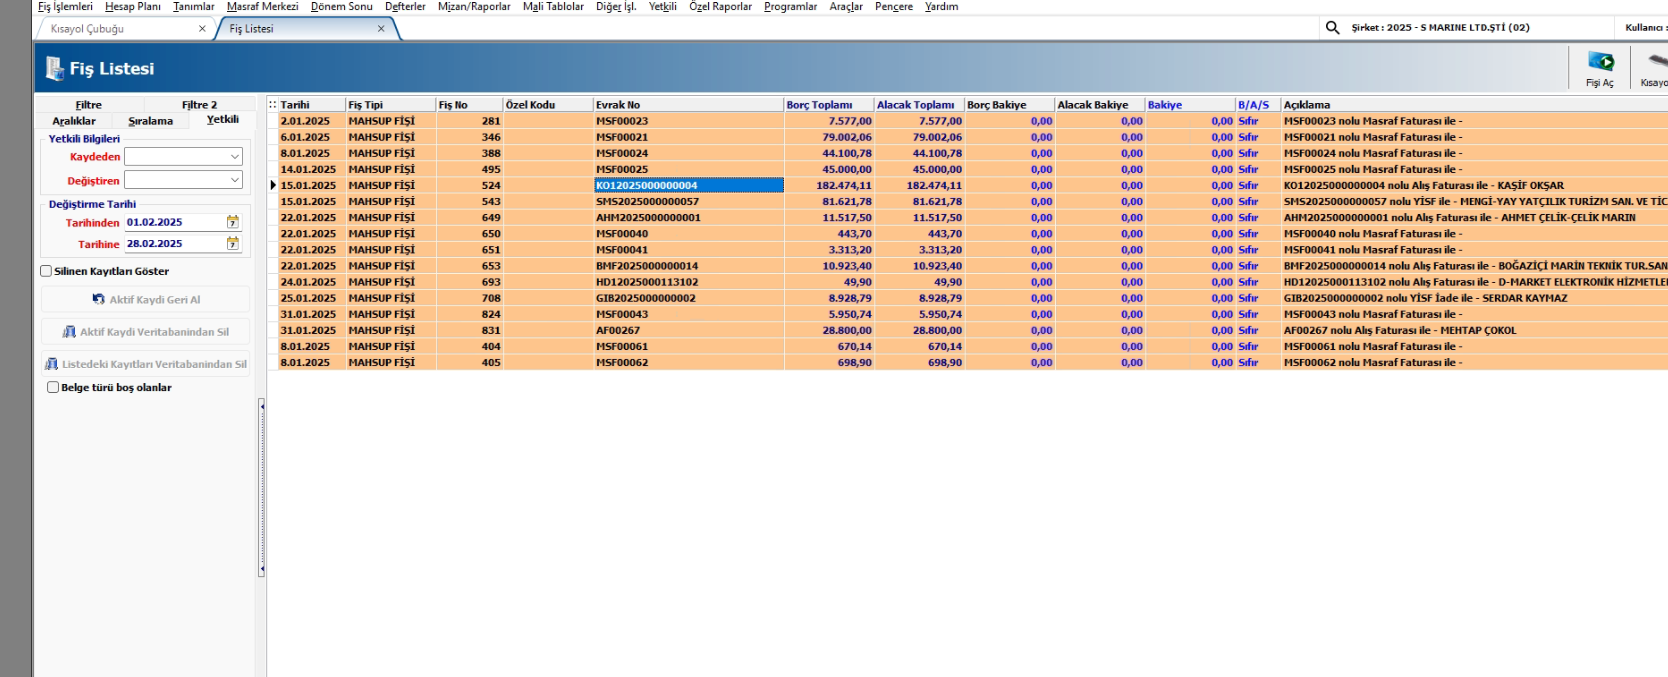
Task: Click Borç Toplamı value 182.474,11
Action: point(829,185)
